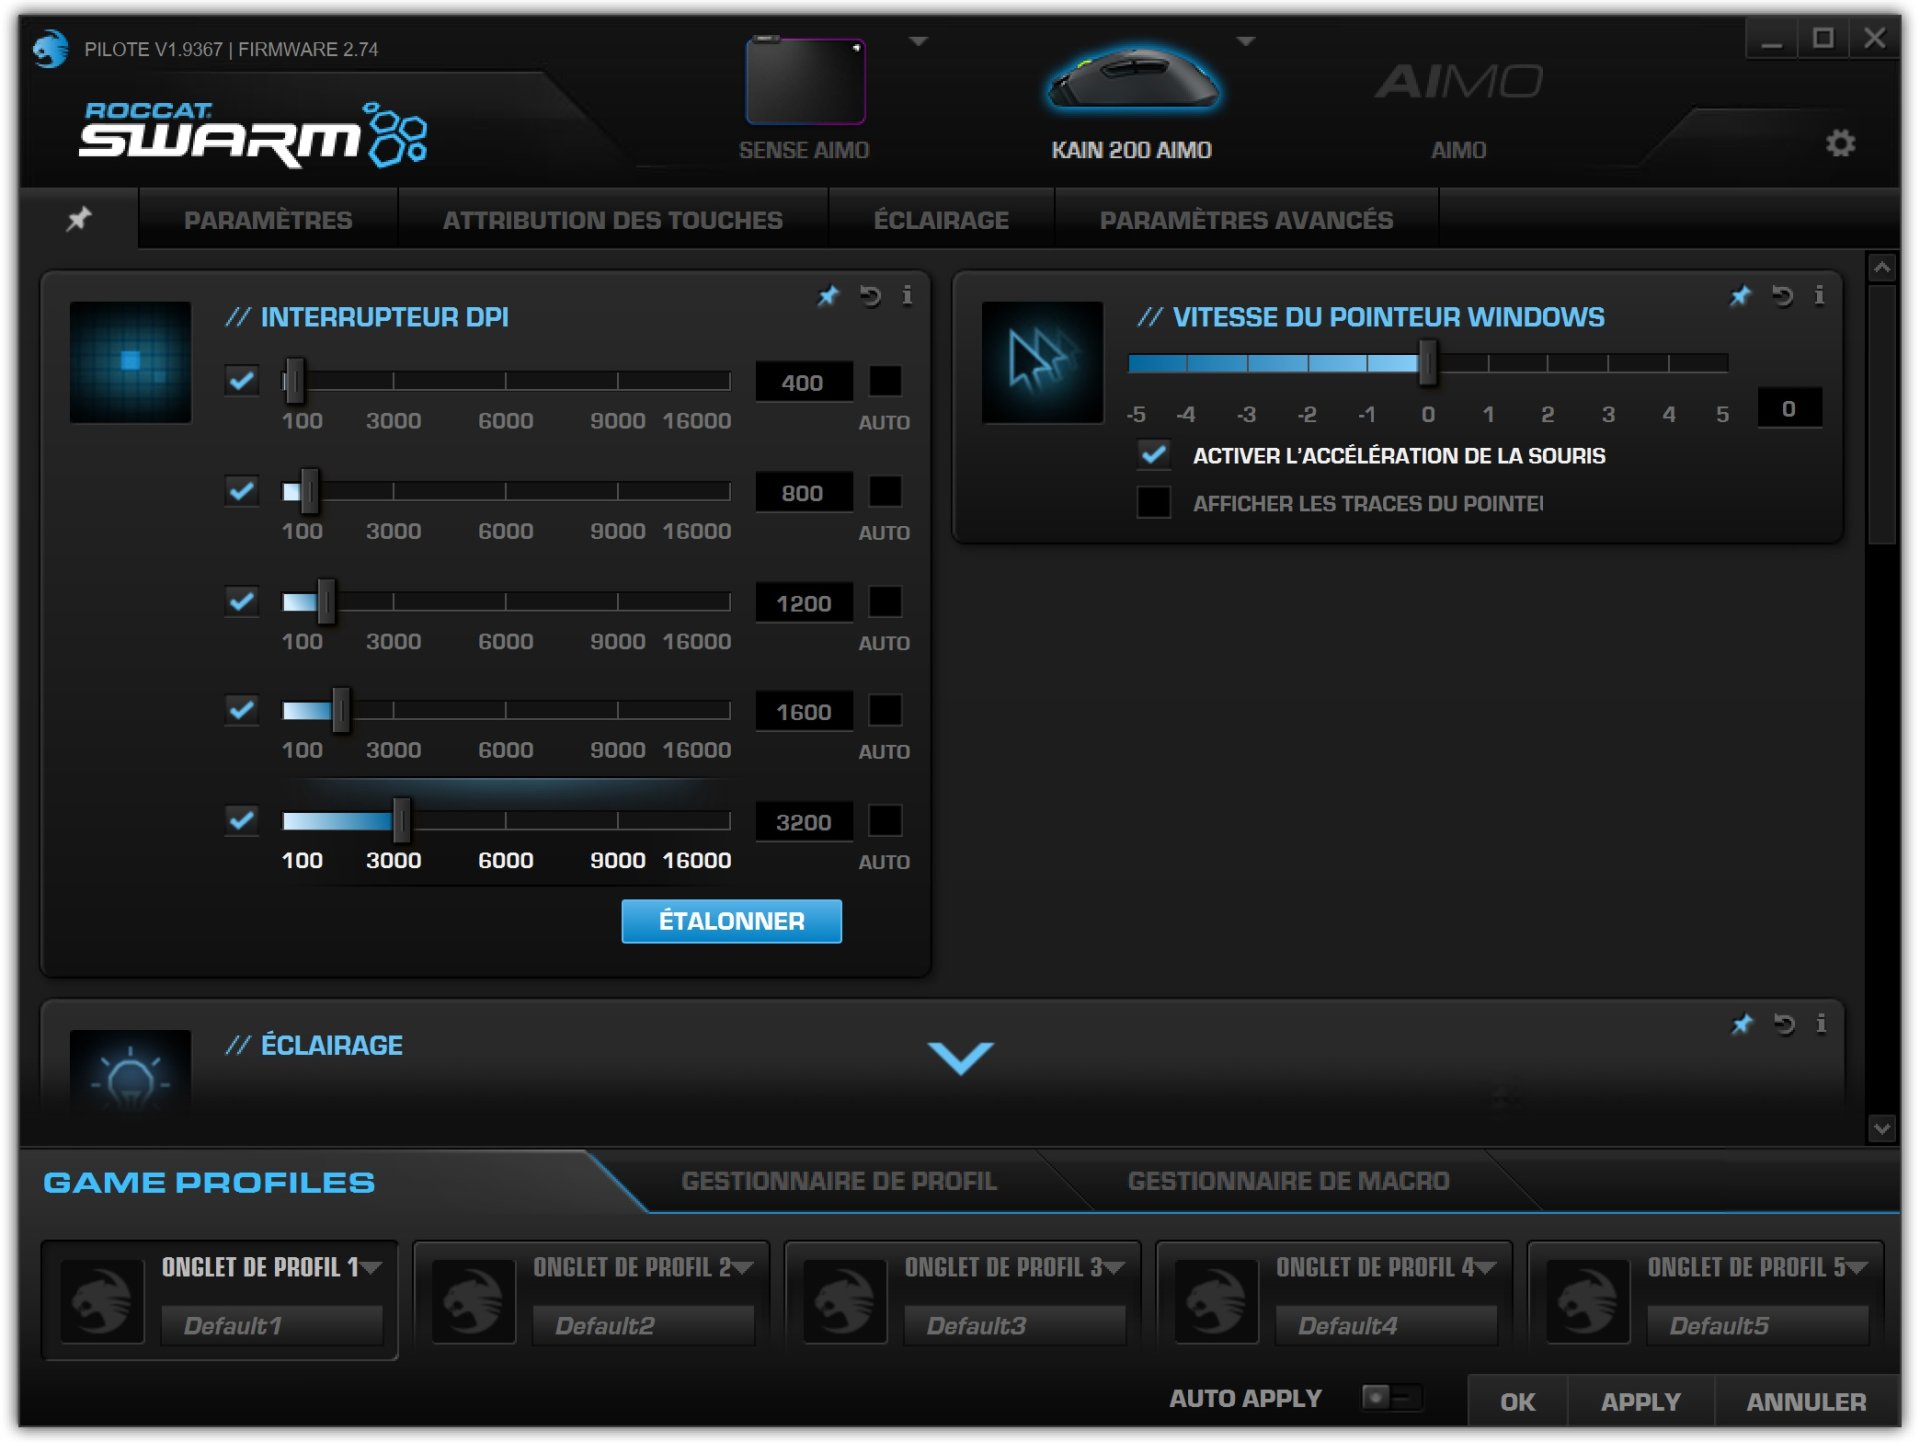Click the Apply button
Image resolution: width=1920 pixels, height=1442 pixels.
point(1640,1401)
